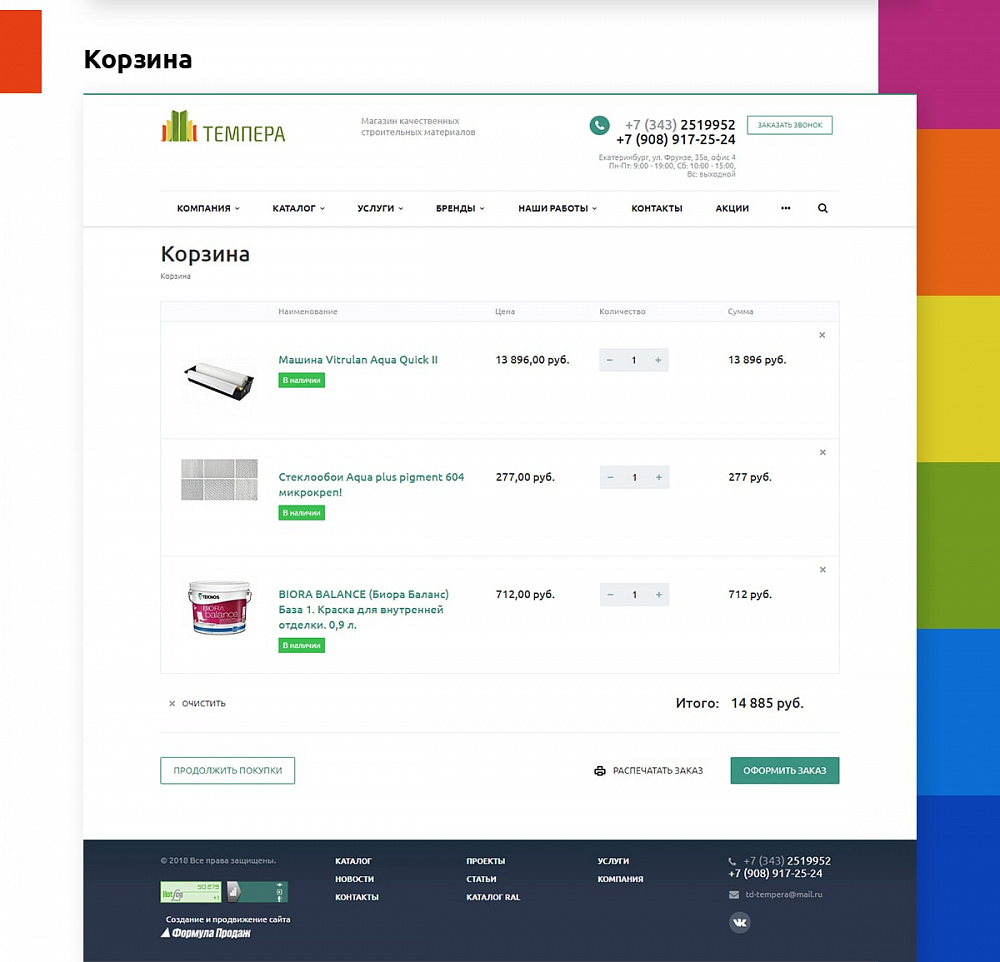Open the VK social icon in footer
The width and height of the screenshot is (1000, 962).
pyautogui.click(x=740, y=922)
